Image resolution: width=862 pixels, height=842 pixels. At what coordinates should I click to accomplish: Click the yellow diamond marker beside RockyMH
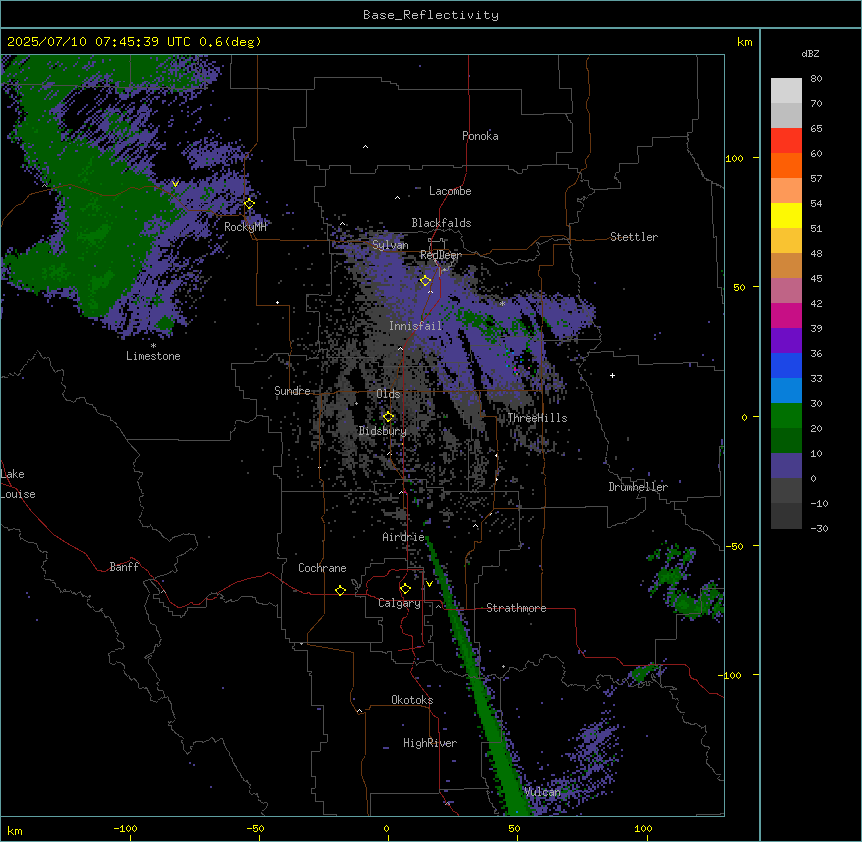tap(249, 204)
